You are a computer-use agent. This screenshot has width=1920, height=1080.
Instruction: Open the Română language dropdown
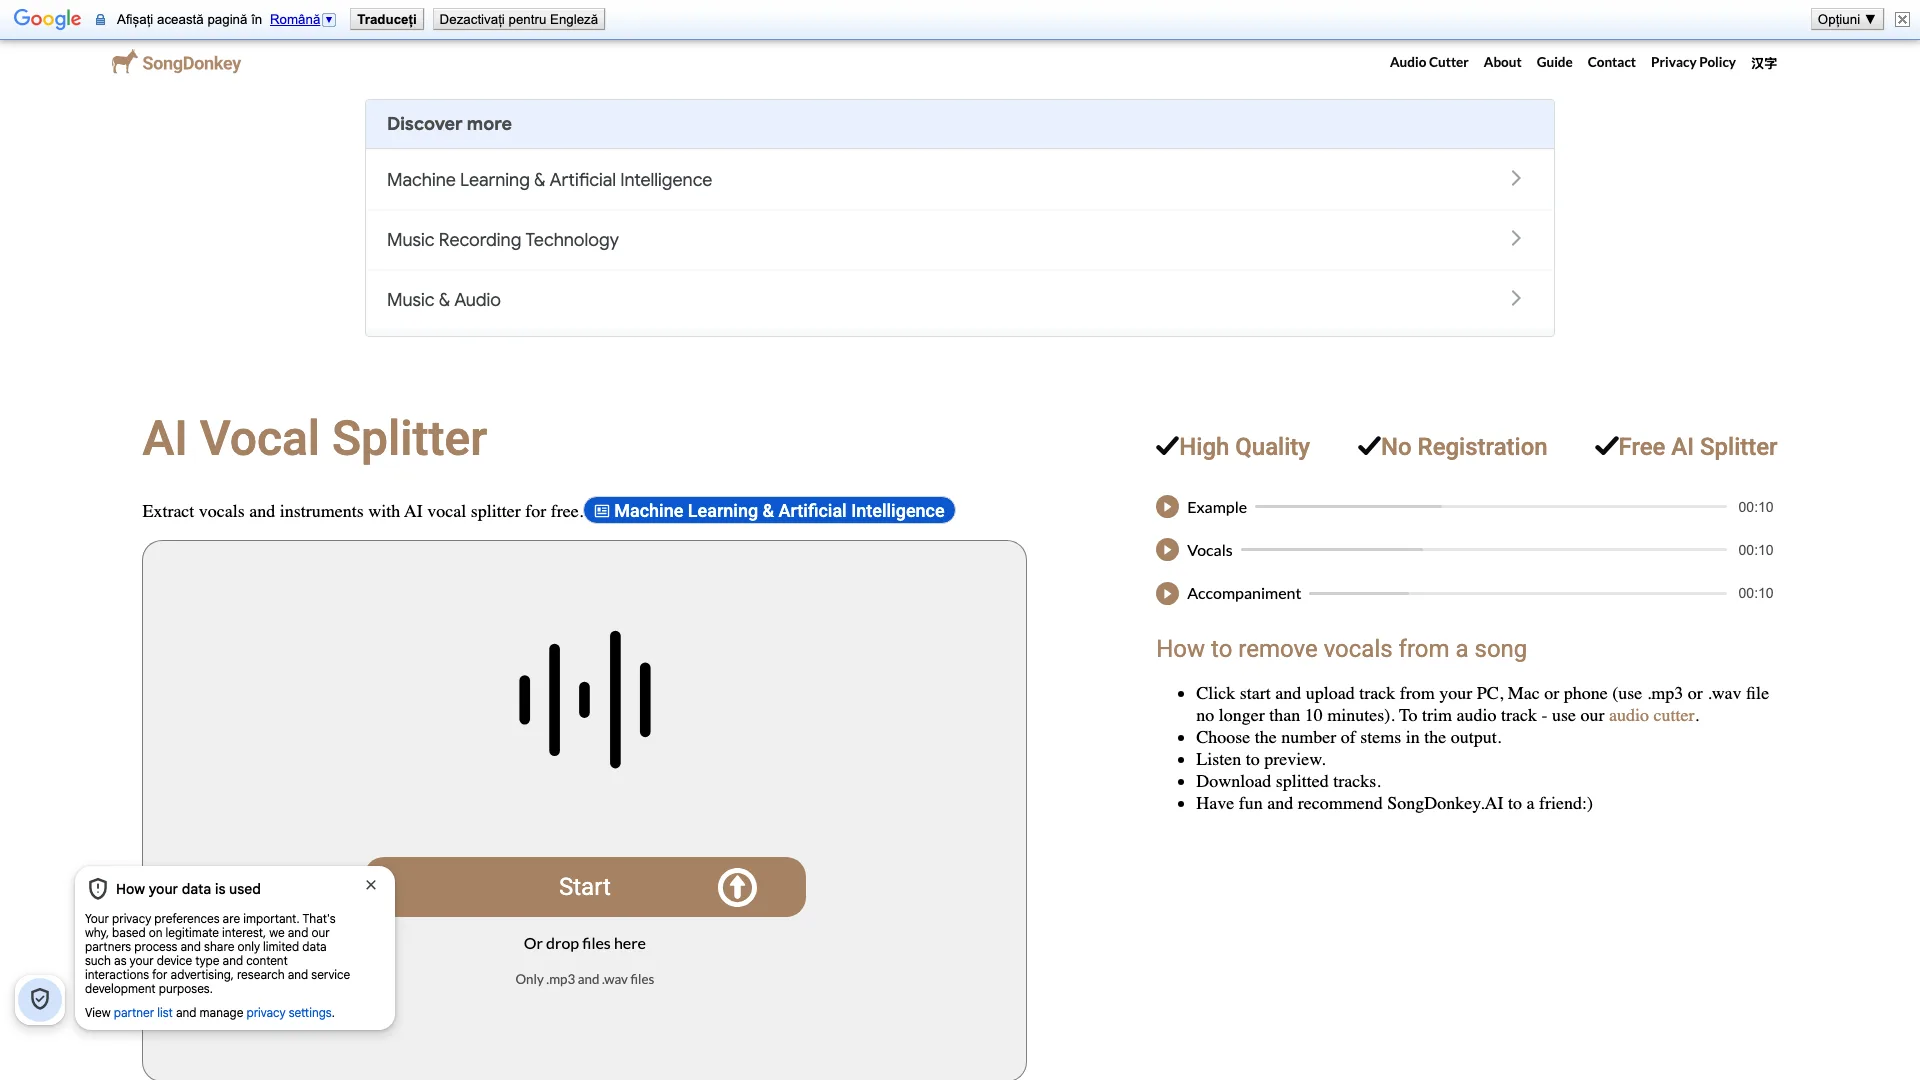pyautogui.click(x=302, y=19)
